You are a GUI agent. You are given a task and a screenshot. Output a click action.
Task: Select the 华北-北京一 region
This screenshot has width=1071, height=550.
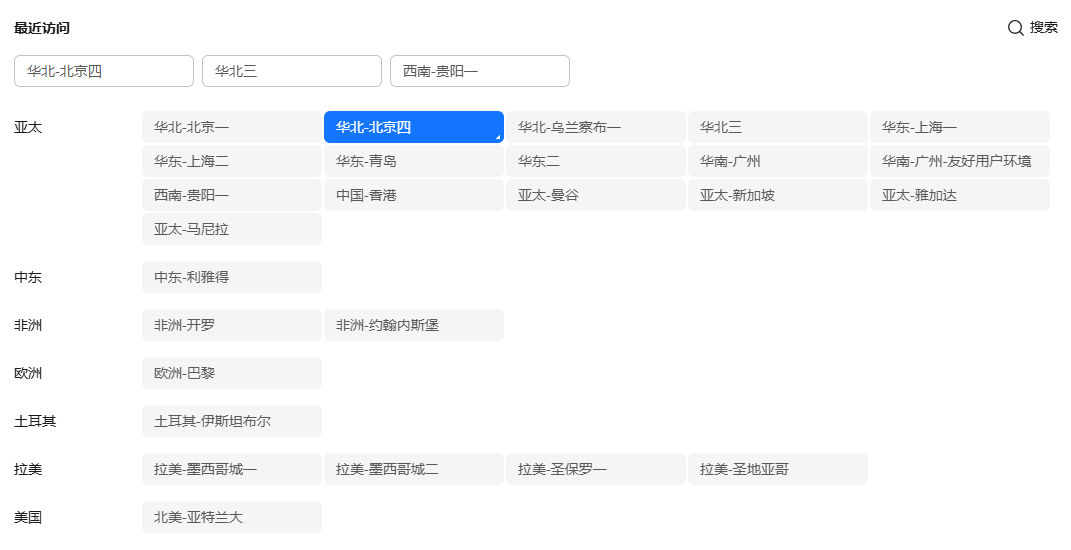click(232, 127)
